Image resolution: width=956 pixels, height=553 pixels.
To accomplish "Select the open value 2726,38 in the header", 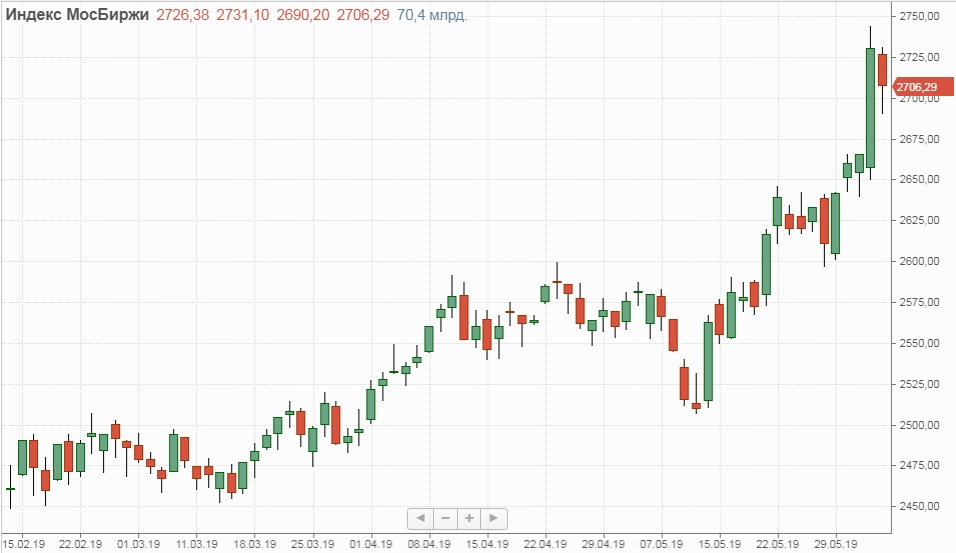I will [184, 15].
